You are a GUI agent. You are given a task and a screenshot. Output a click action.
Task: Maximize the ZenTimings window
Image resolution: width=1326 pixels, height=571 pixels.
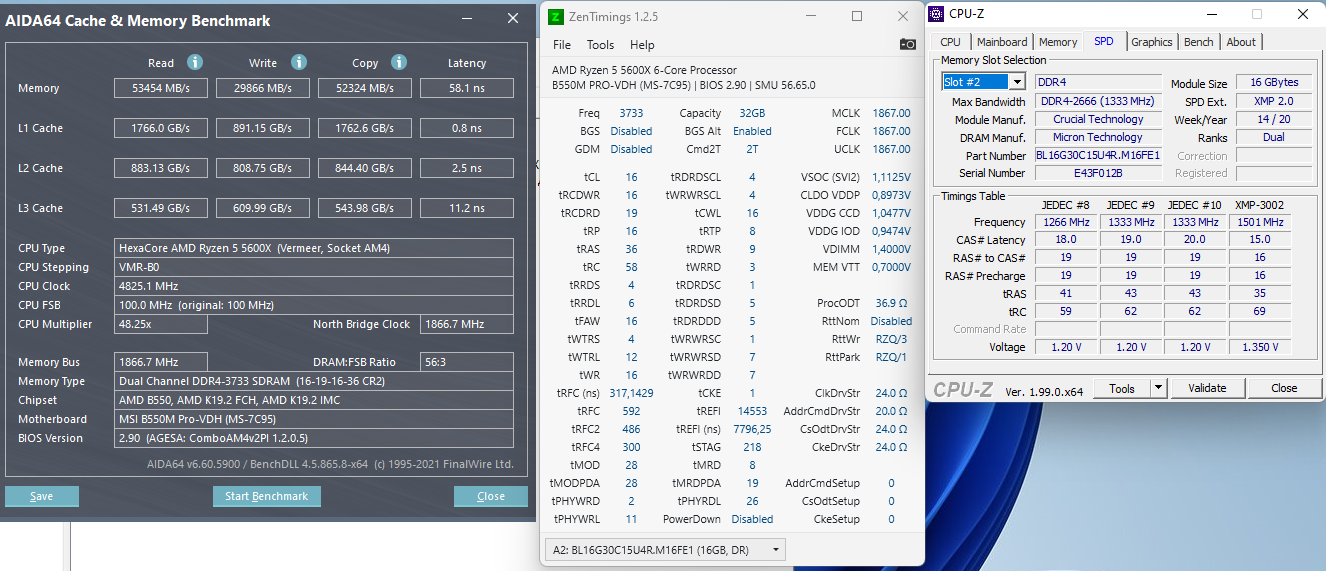pyautogui.click(x=857, y=17)
